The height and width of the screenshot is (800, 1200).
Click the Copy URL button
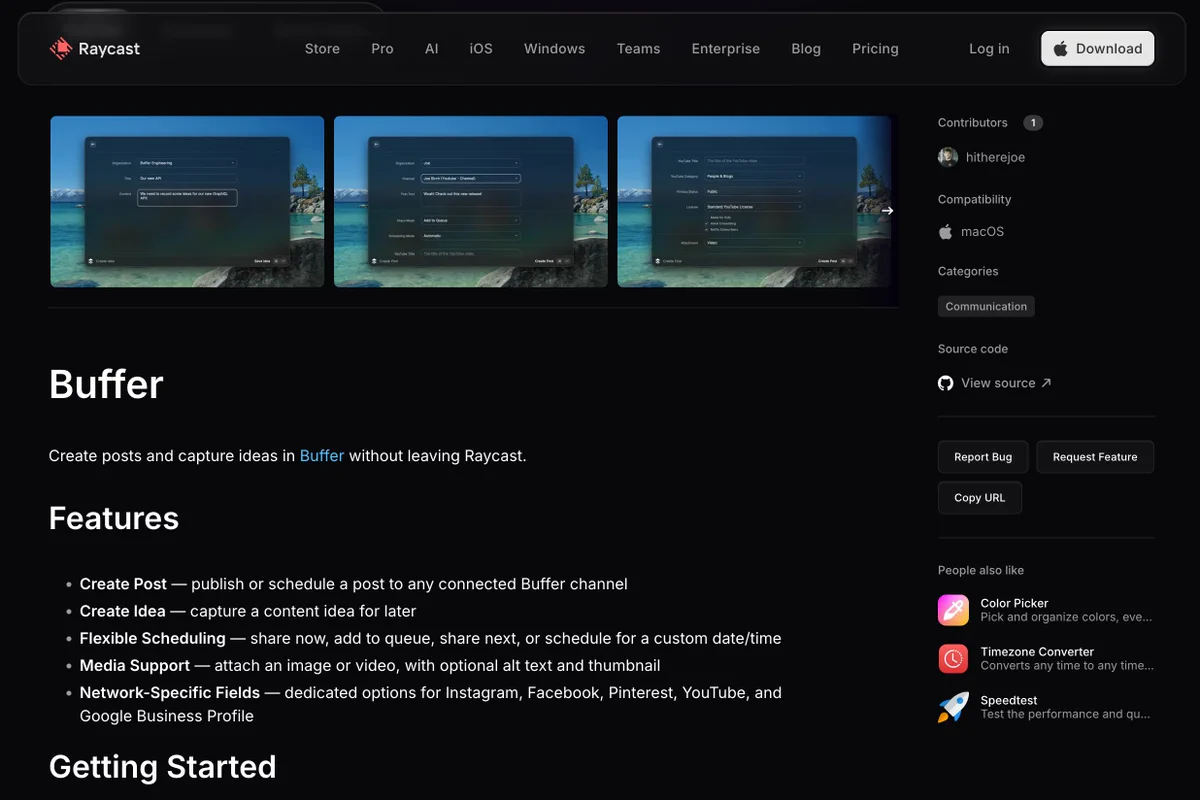point(980,498)
